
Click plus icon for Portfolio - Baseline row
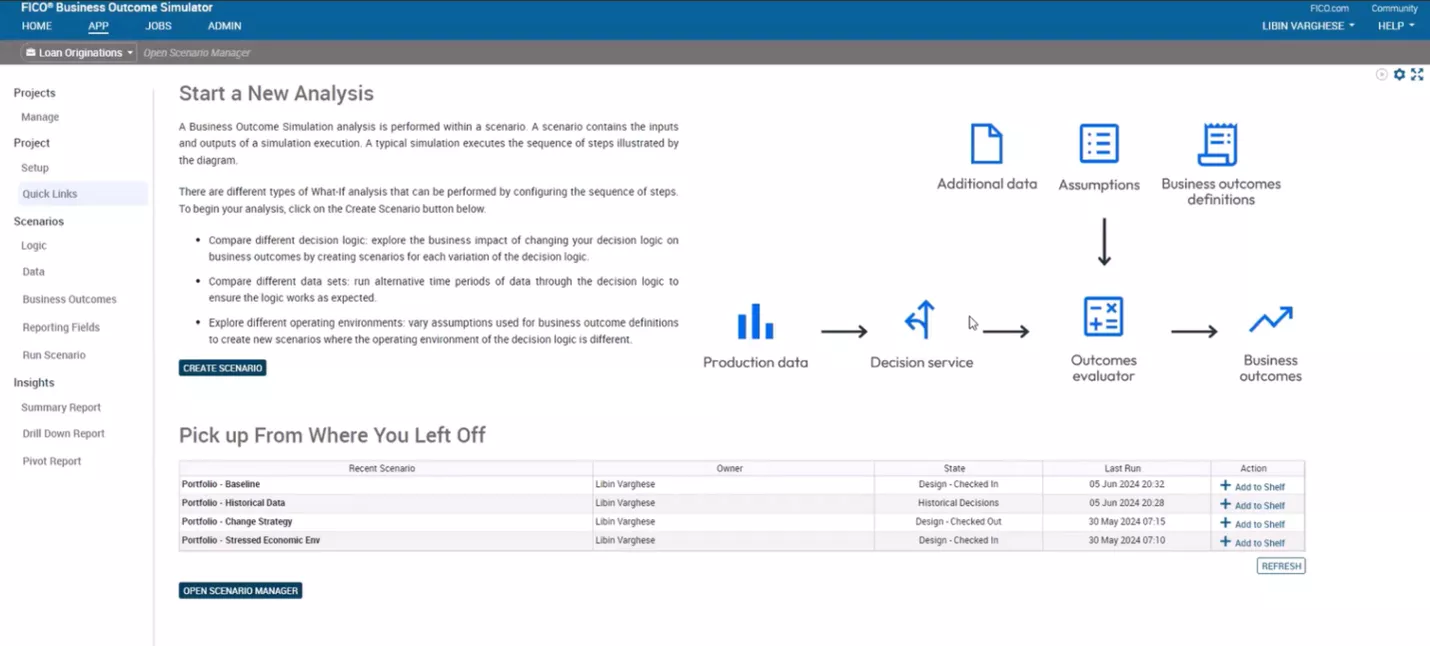tap(1225, 485)
